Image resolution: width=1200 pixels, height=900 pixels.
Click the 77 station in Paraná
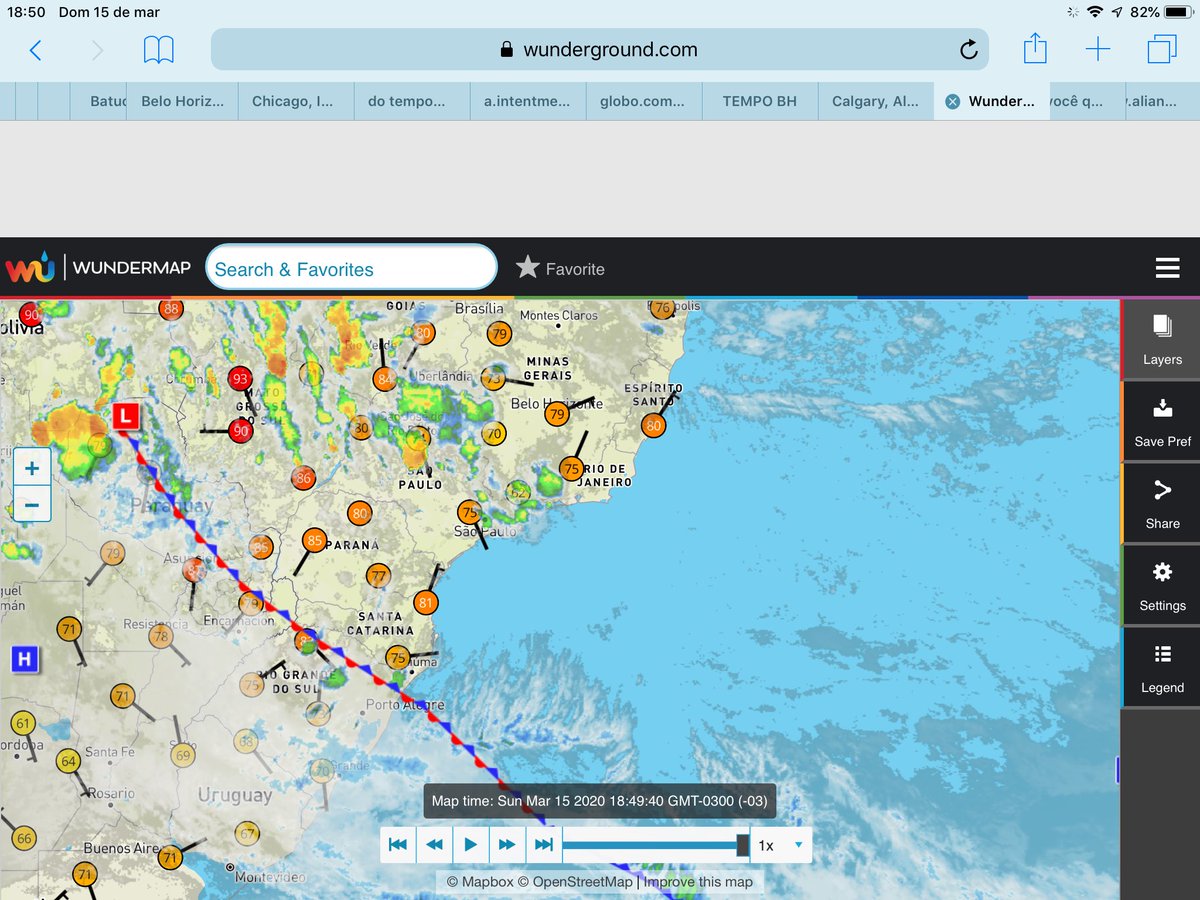[378, 576]
